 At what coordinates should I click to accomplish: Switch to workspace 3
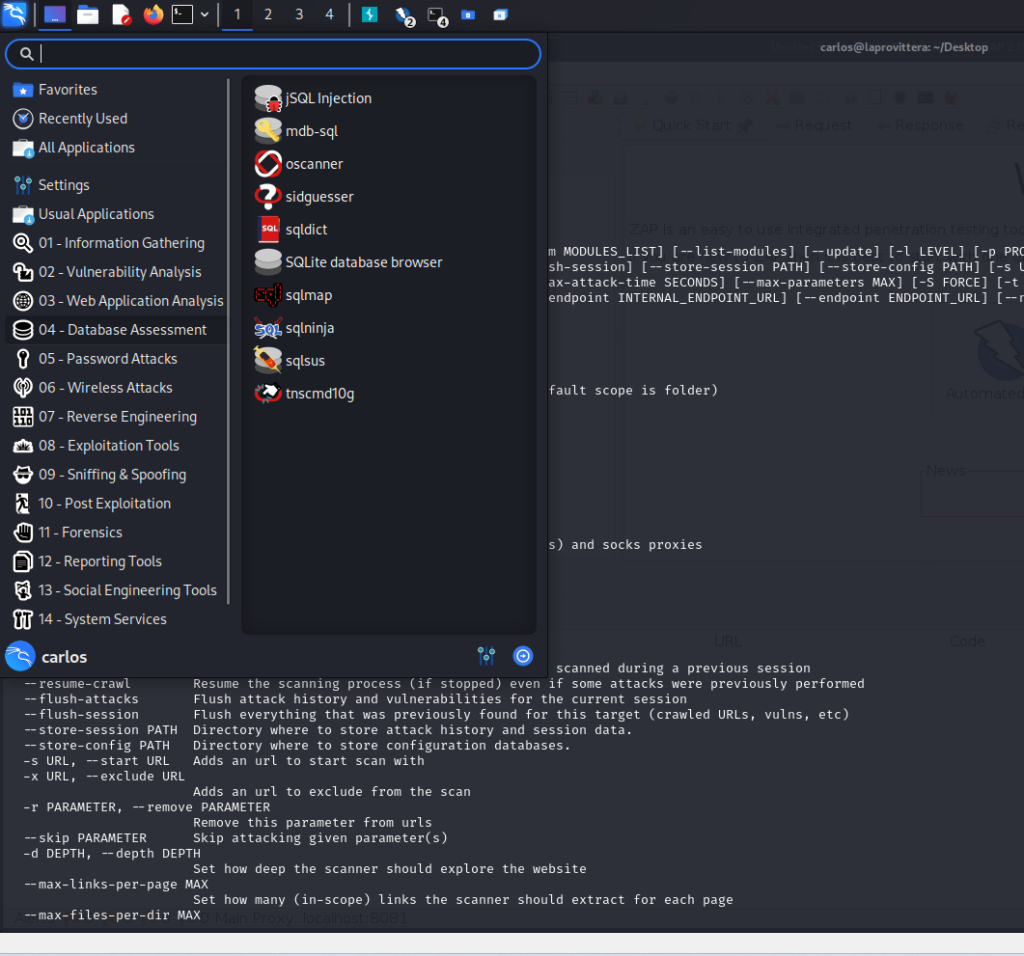299,15
